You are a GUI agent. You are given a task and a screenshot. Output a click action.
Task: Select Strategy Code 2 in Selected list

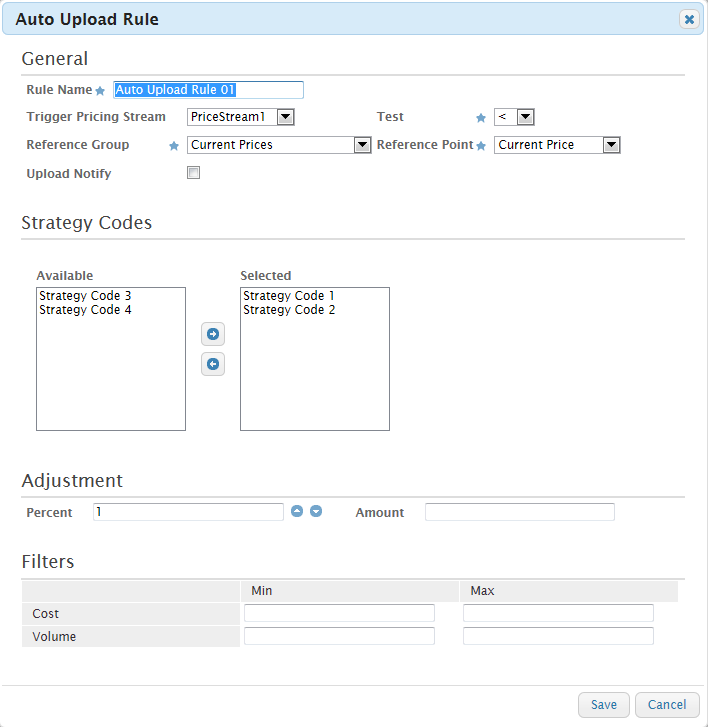289,309
